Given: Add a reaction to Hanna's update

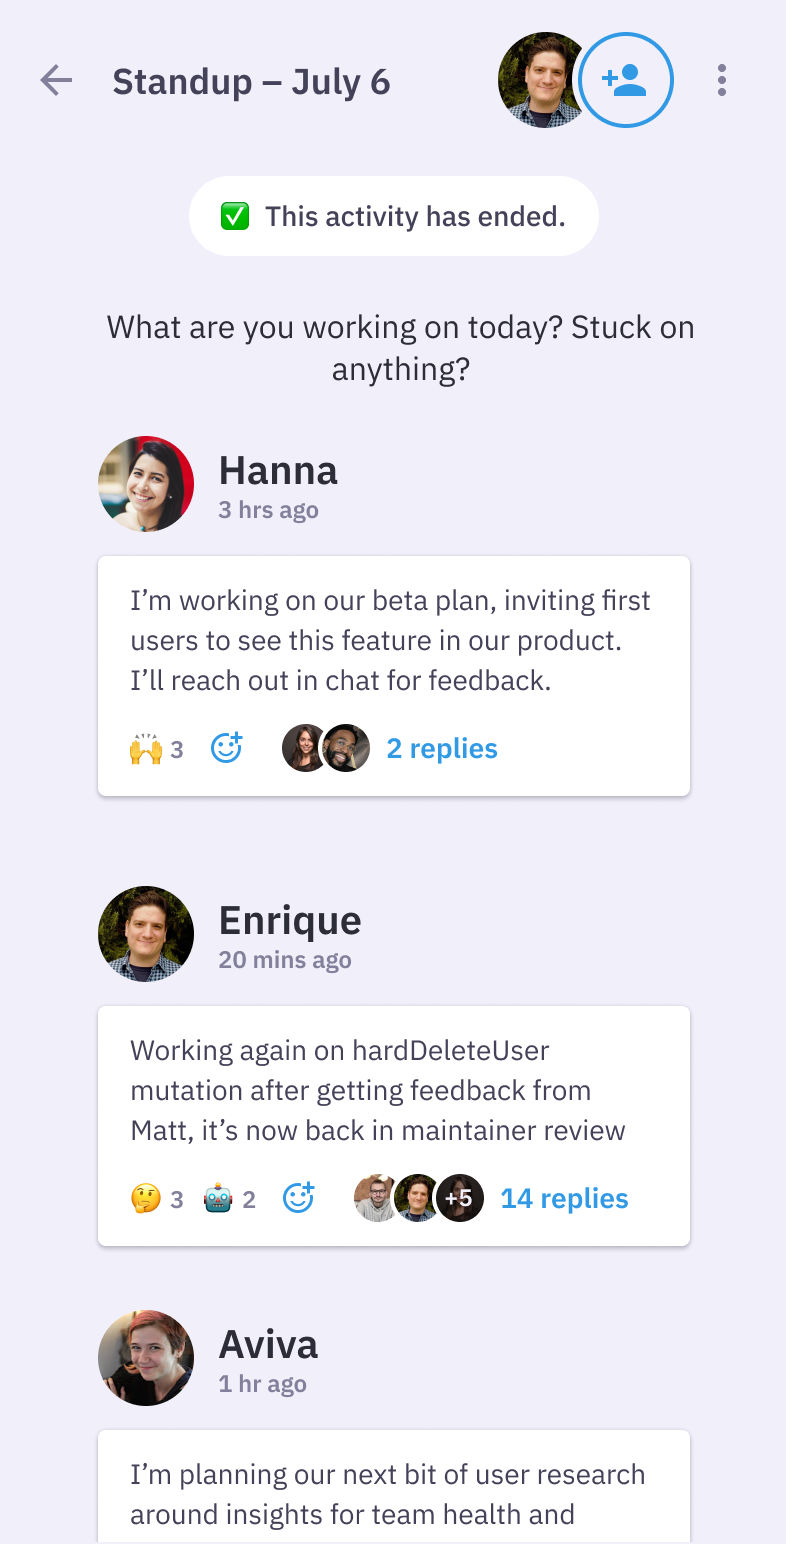Looking at the screenshot, I should click(x=227, y=748).
